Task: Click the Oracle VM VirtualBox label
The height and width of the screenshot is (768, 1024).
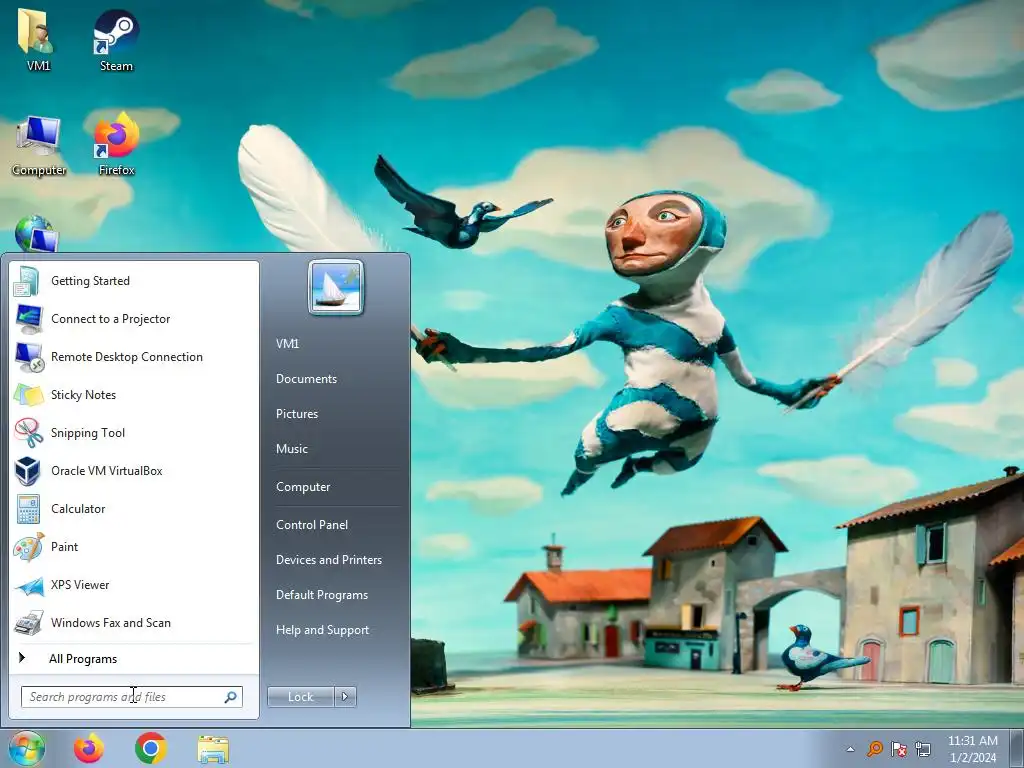Action: (x=106, y=470)
